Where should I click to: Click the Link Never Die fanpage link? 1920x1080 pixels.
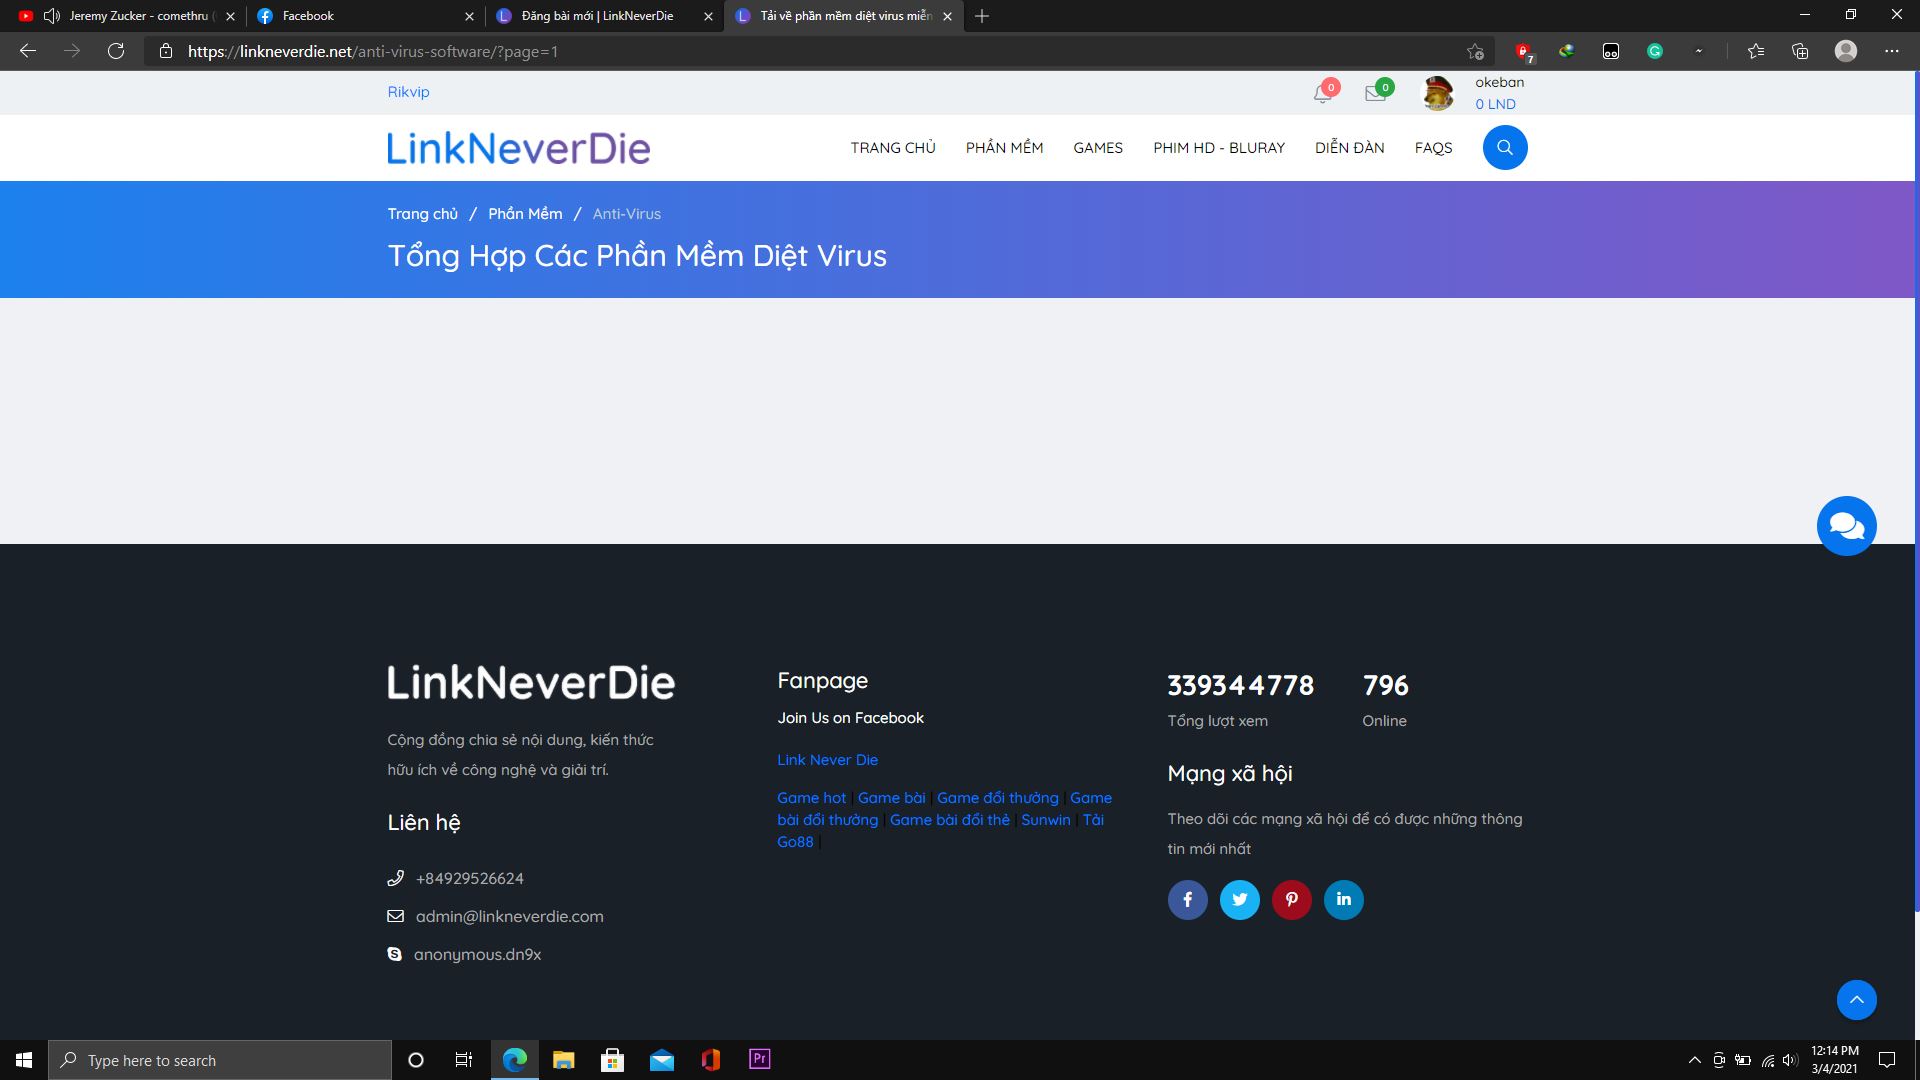click(827, 758)
